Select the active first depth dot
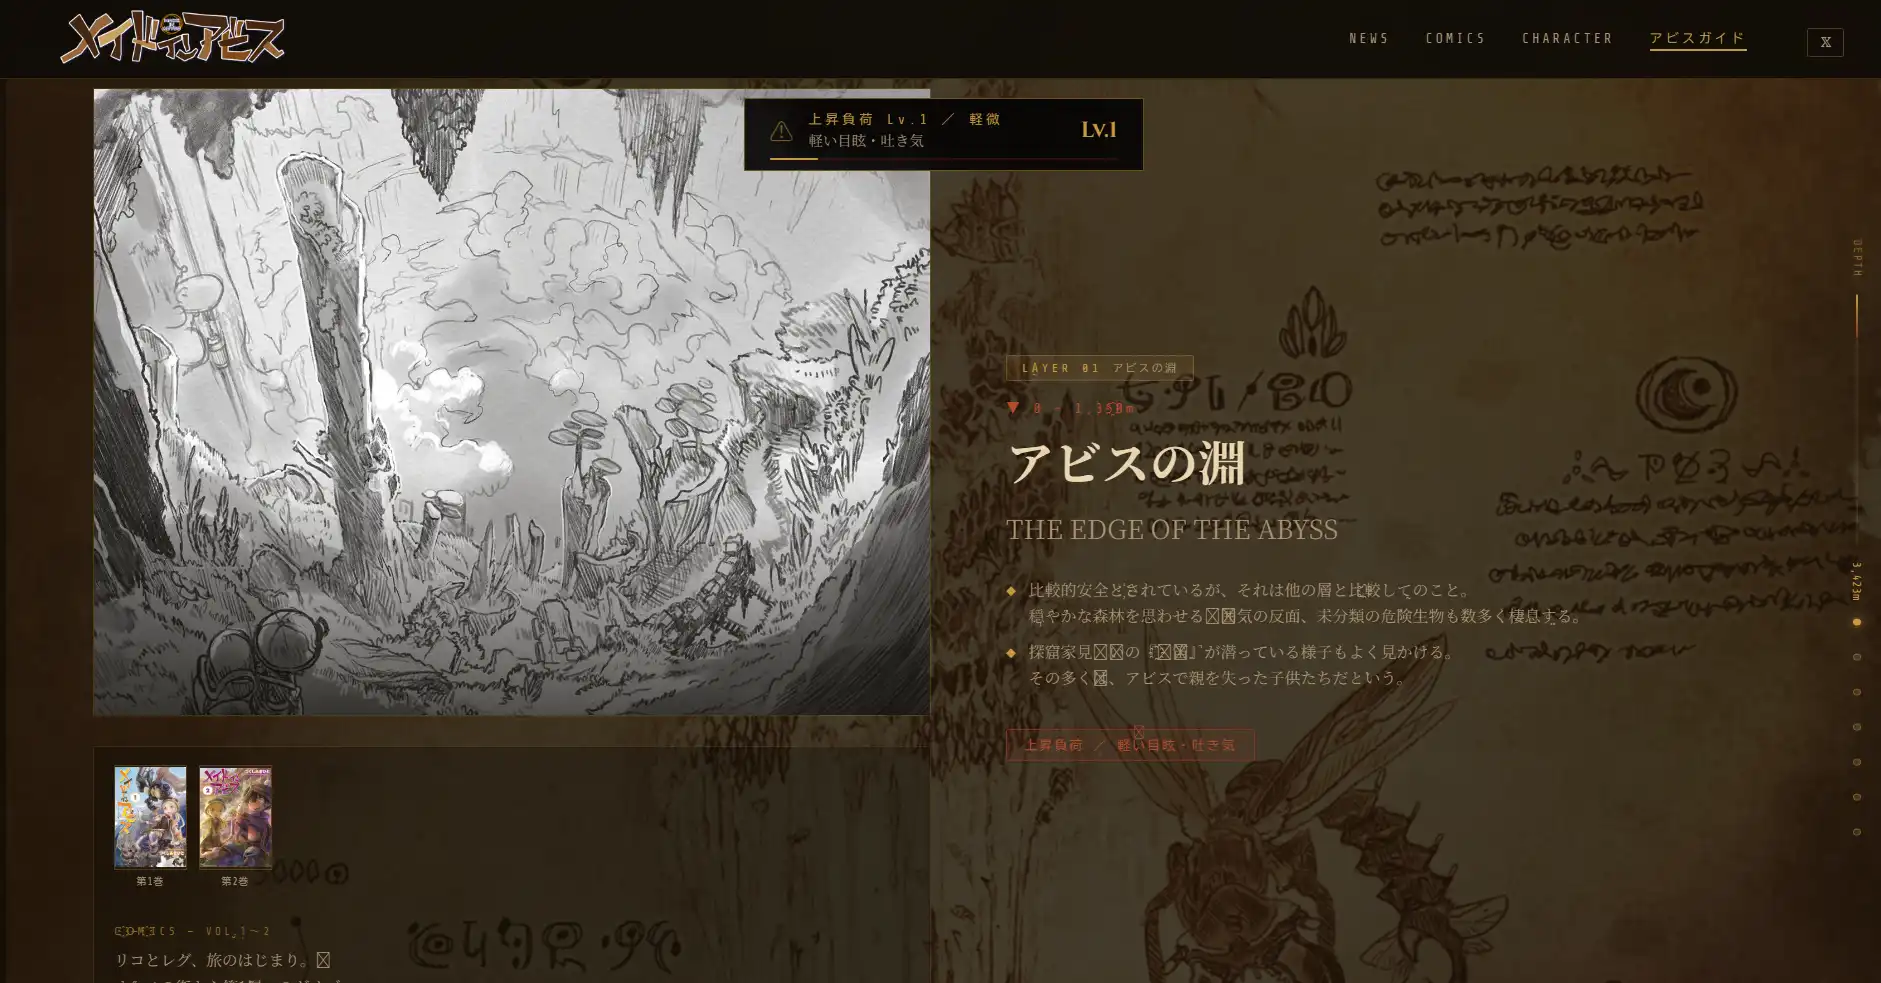This screenshot has height=983, width=1881. click(x=1857, y=622)
